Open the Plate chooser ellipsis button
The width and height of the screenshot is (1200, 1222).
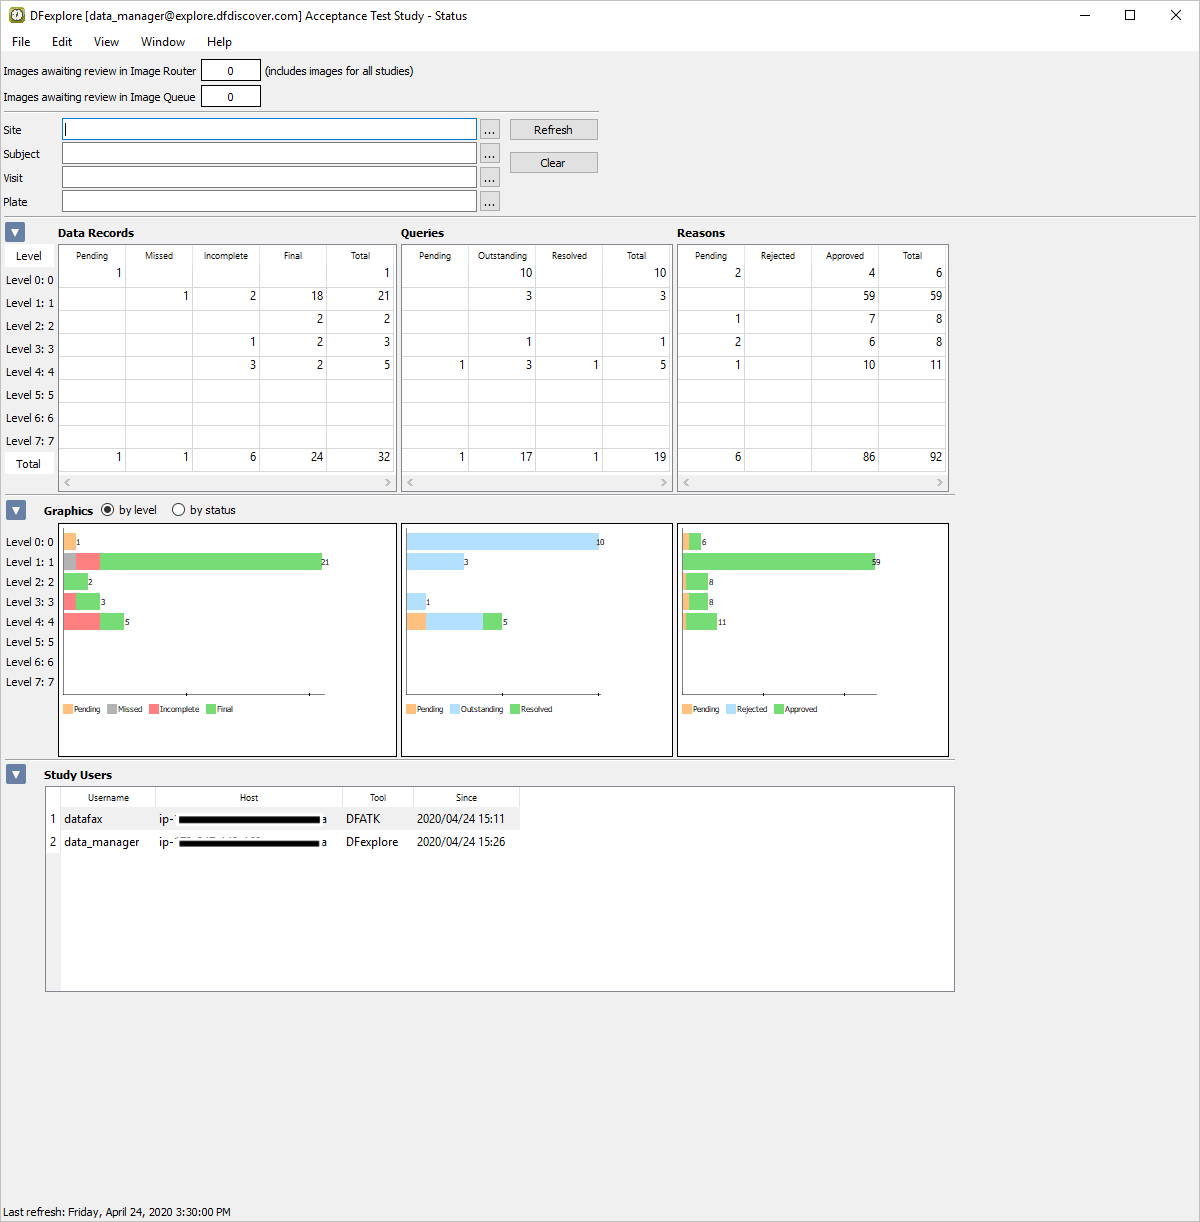point(489,202)
